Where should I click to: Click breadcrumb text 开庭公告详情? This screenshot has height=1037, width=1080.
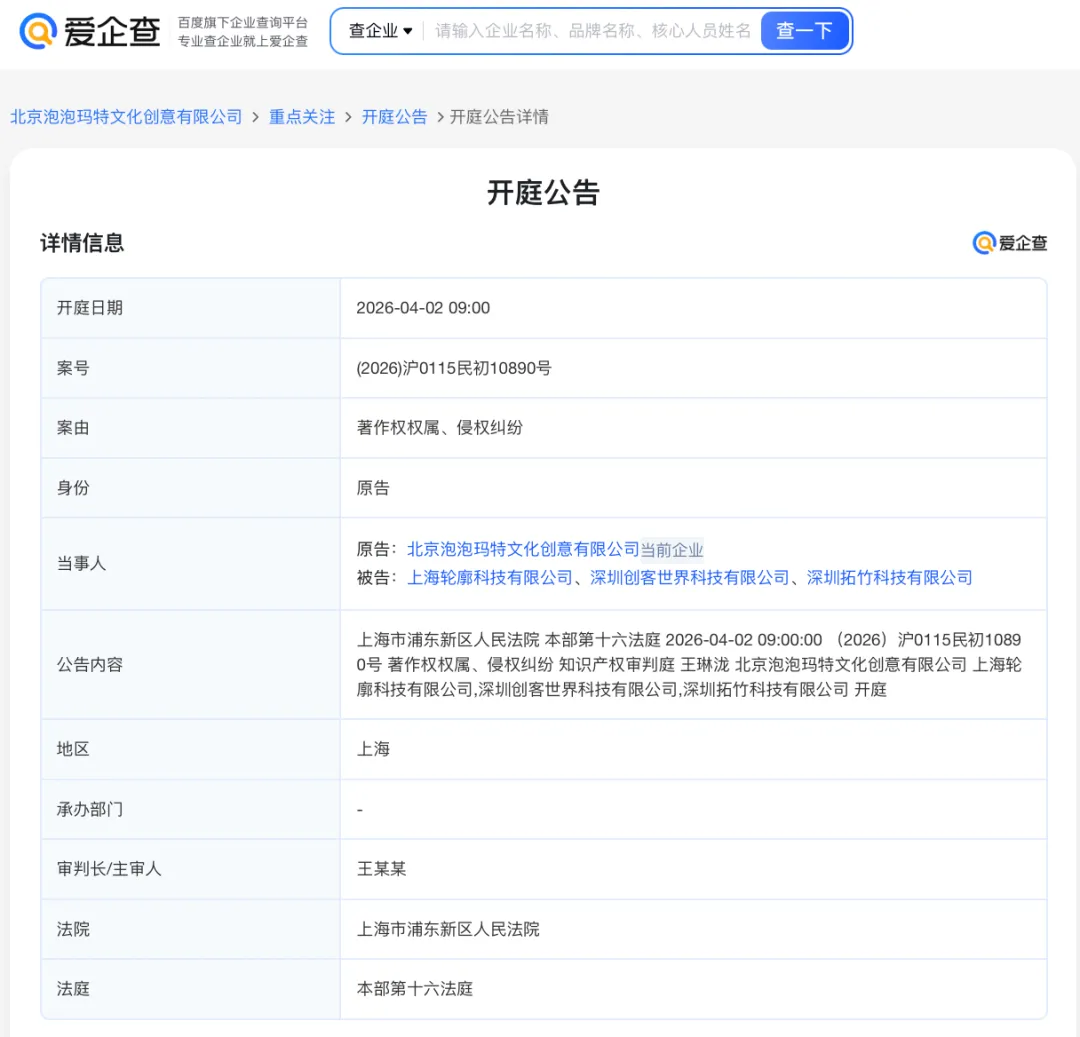(x=499, y=117)
